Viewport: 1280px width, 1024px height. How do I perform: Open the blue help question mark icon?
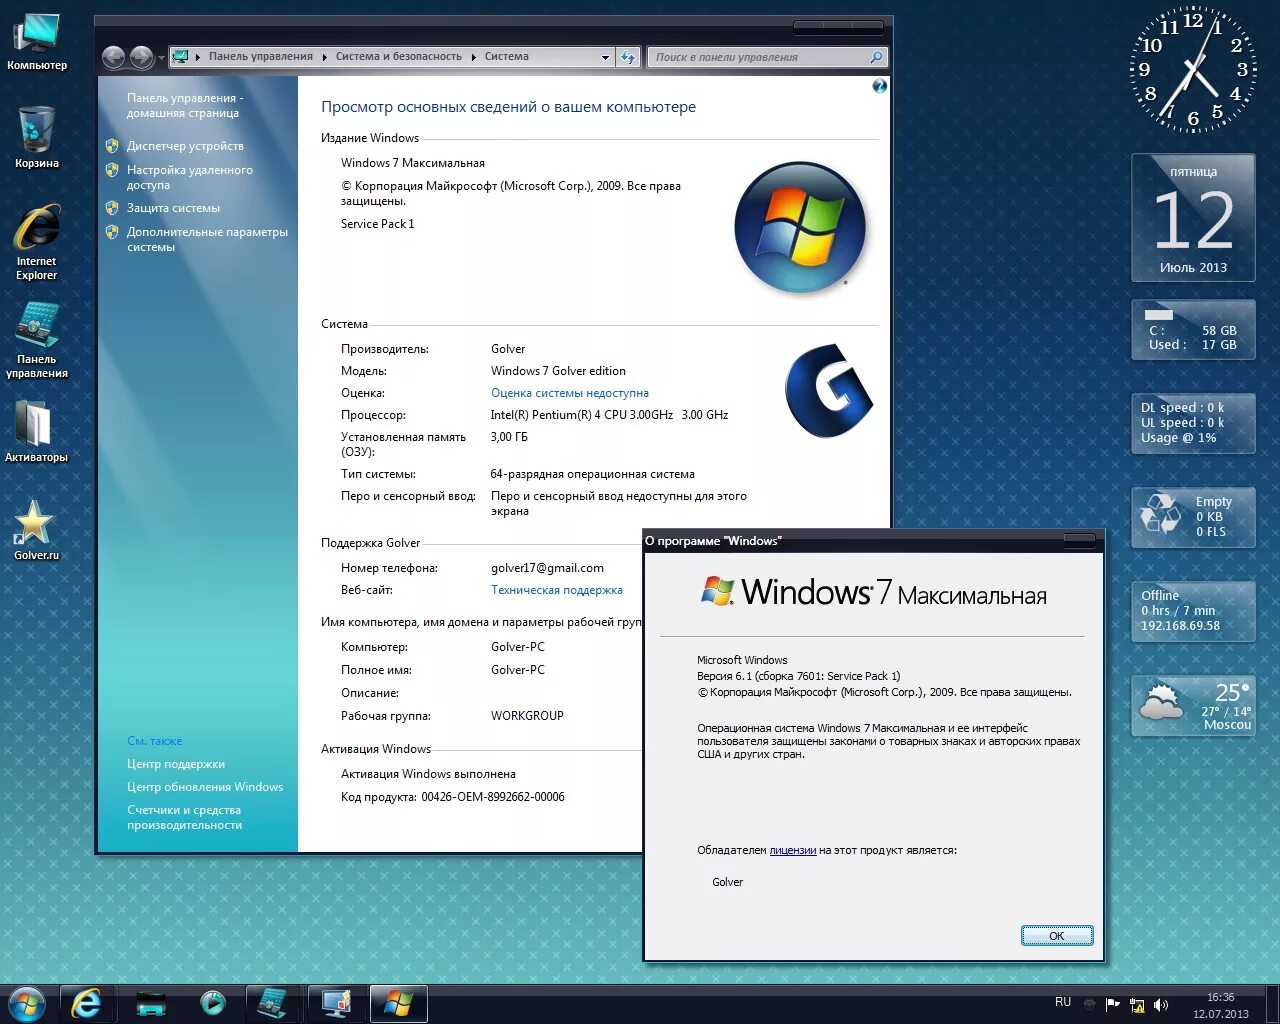(879, 87)
